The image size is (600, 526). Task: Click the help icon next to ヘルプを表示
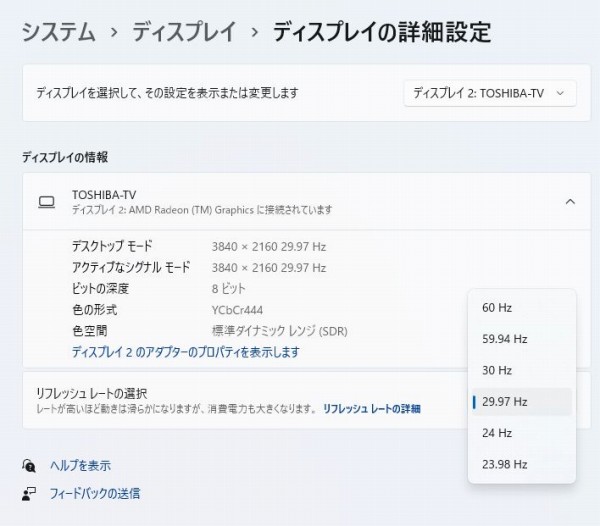(x=29, y=465)
